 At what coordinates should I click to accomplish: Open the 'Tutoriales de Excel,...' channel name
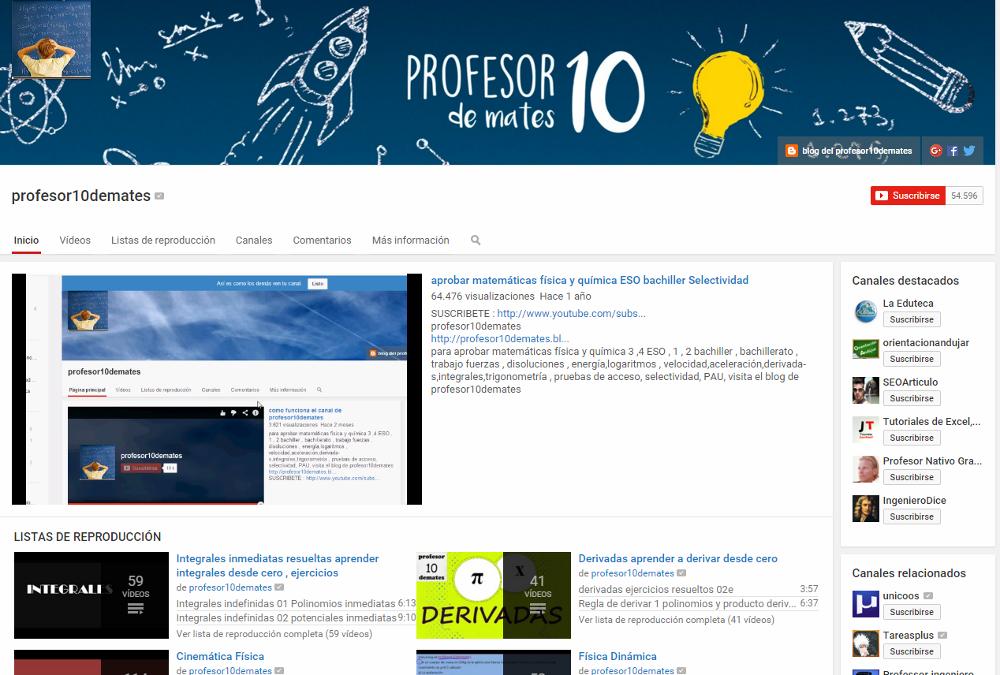click(932, 422)
